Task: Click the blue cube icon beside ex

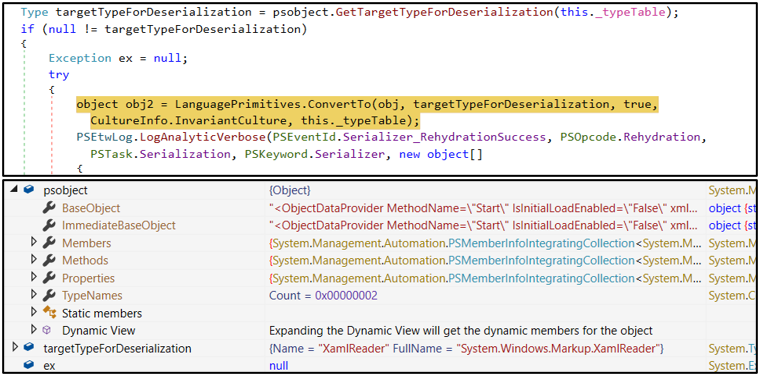Action: point(29,365)
